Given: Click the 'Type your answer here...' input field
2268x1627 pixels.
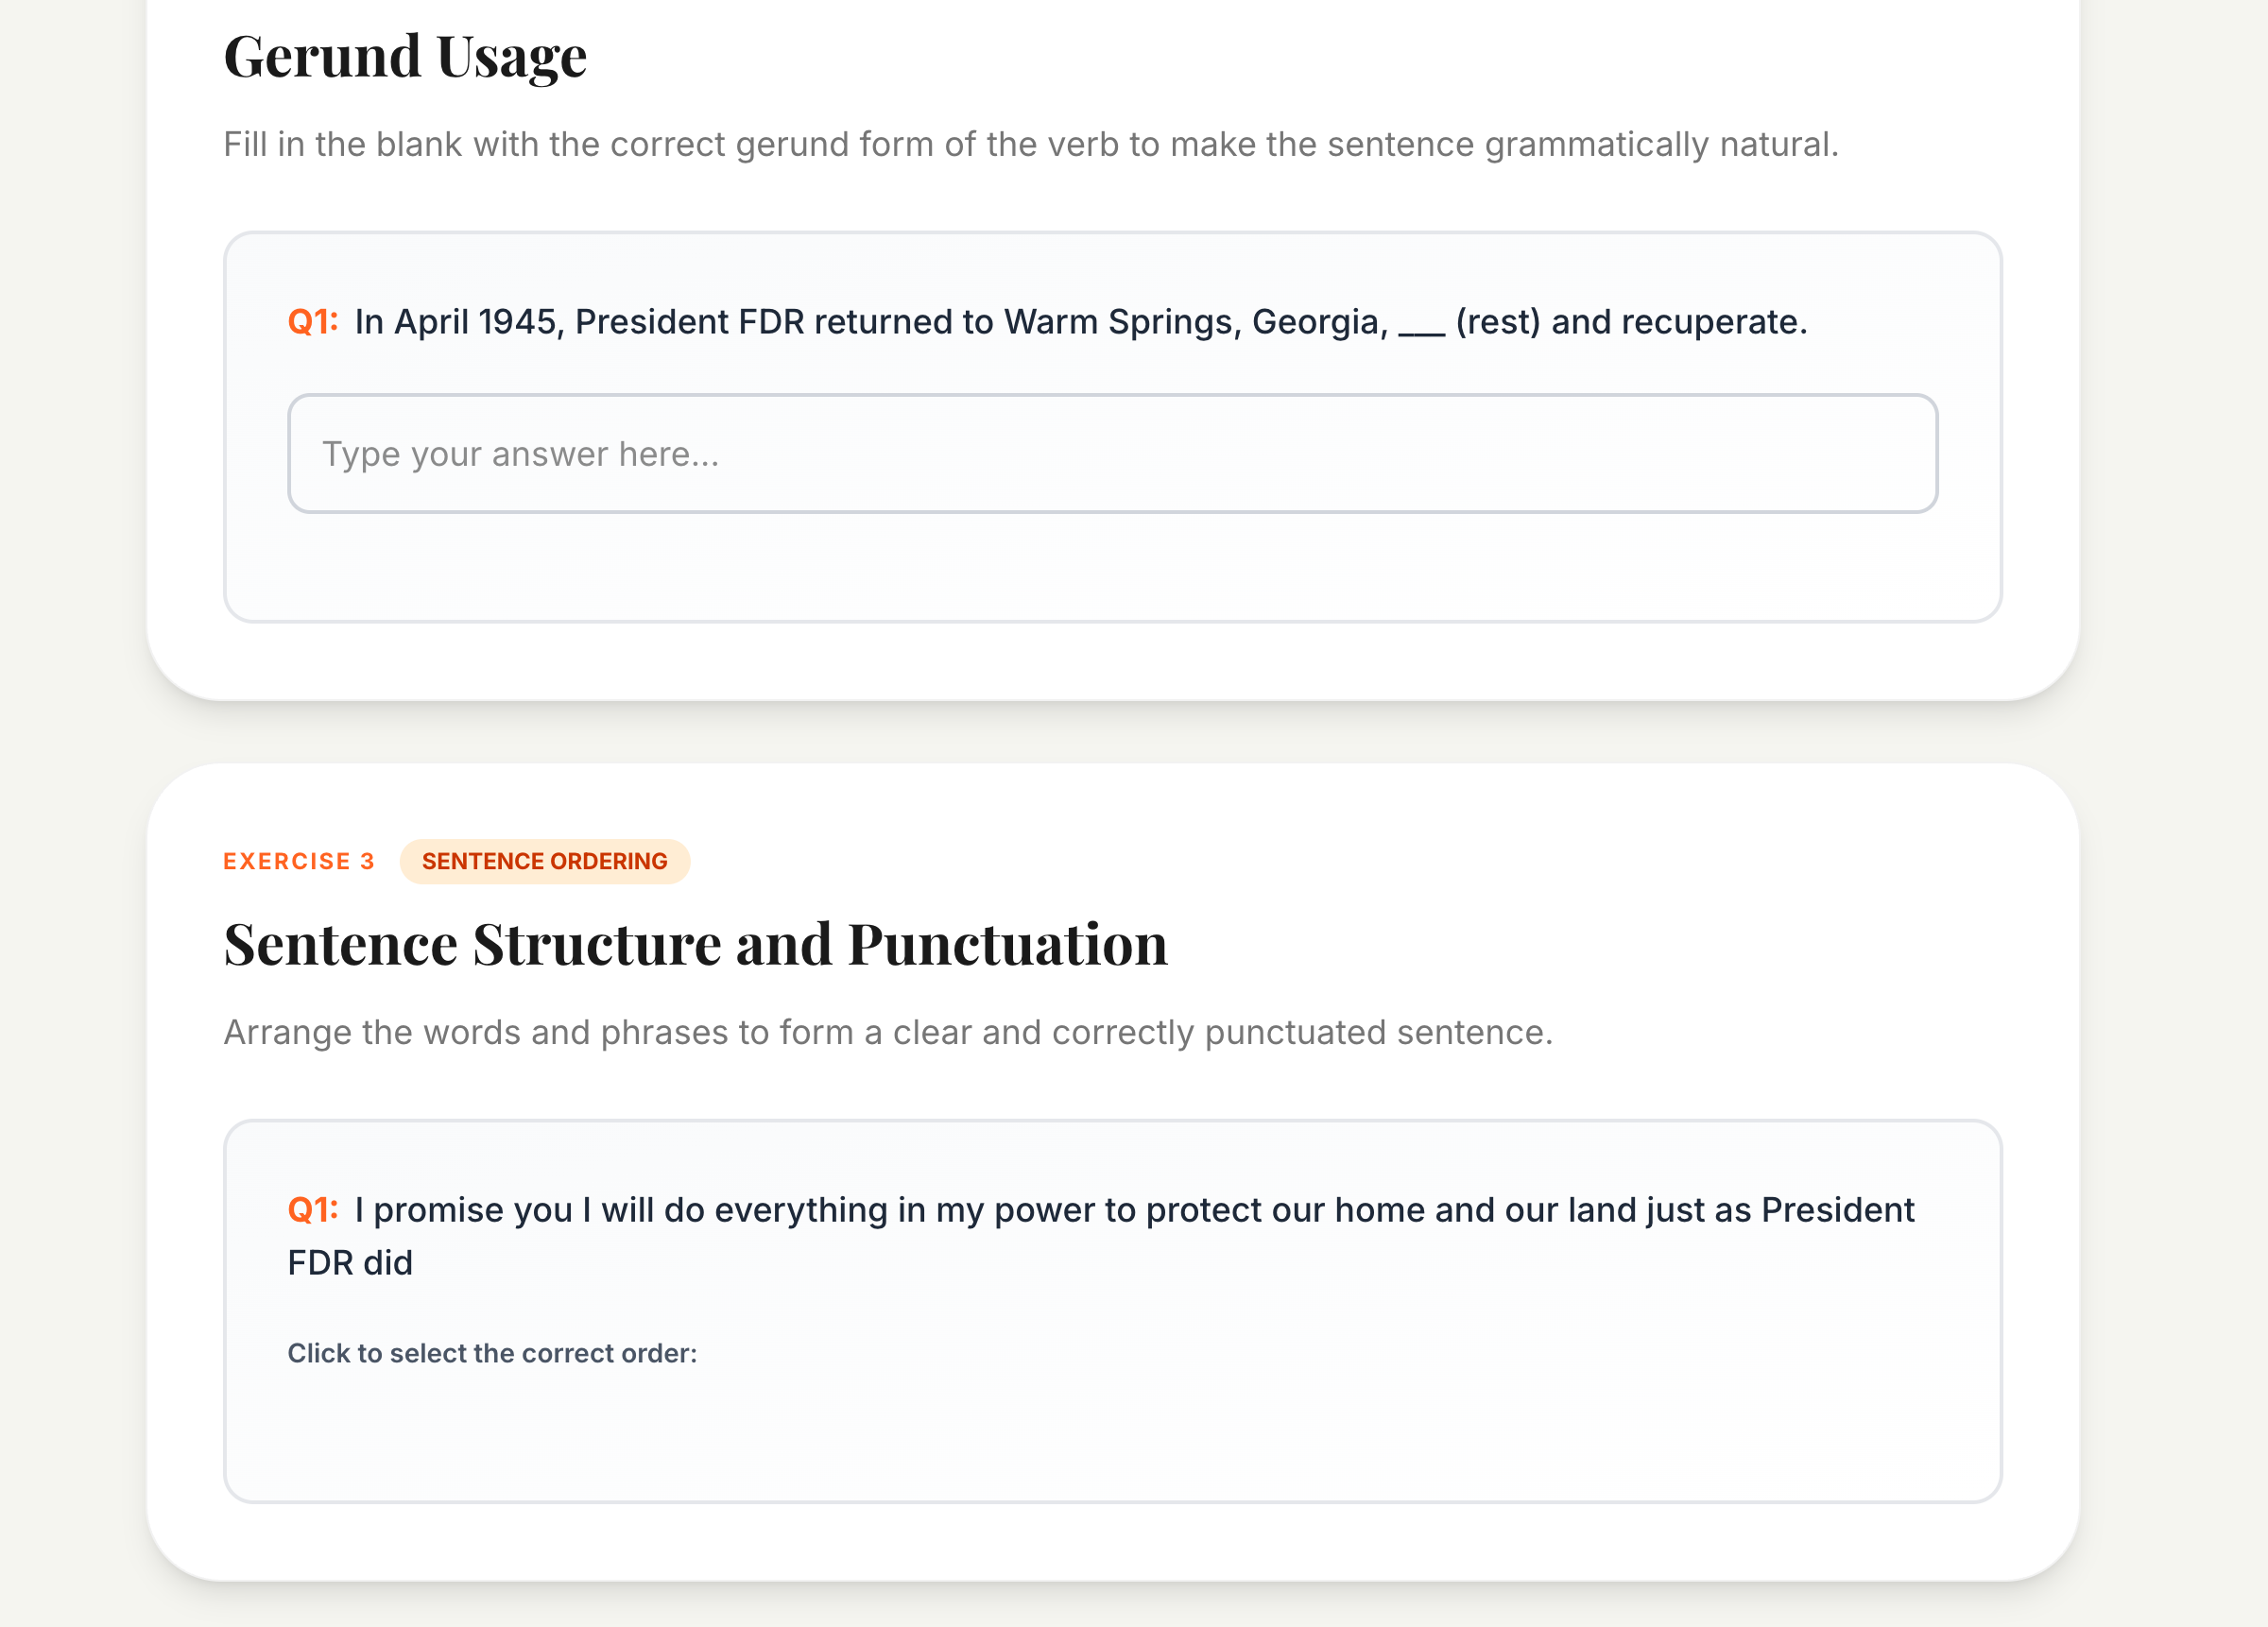Looking at the screenshot, I should (x=1112, y=454).
